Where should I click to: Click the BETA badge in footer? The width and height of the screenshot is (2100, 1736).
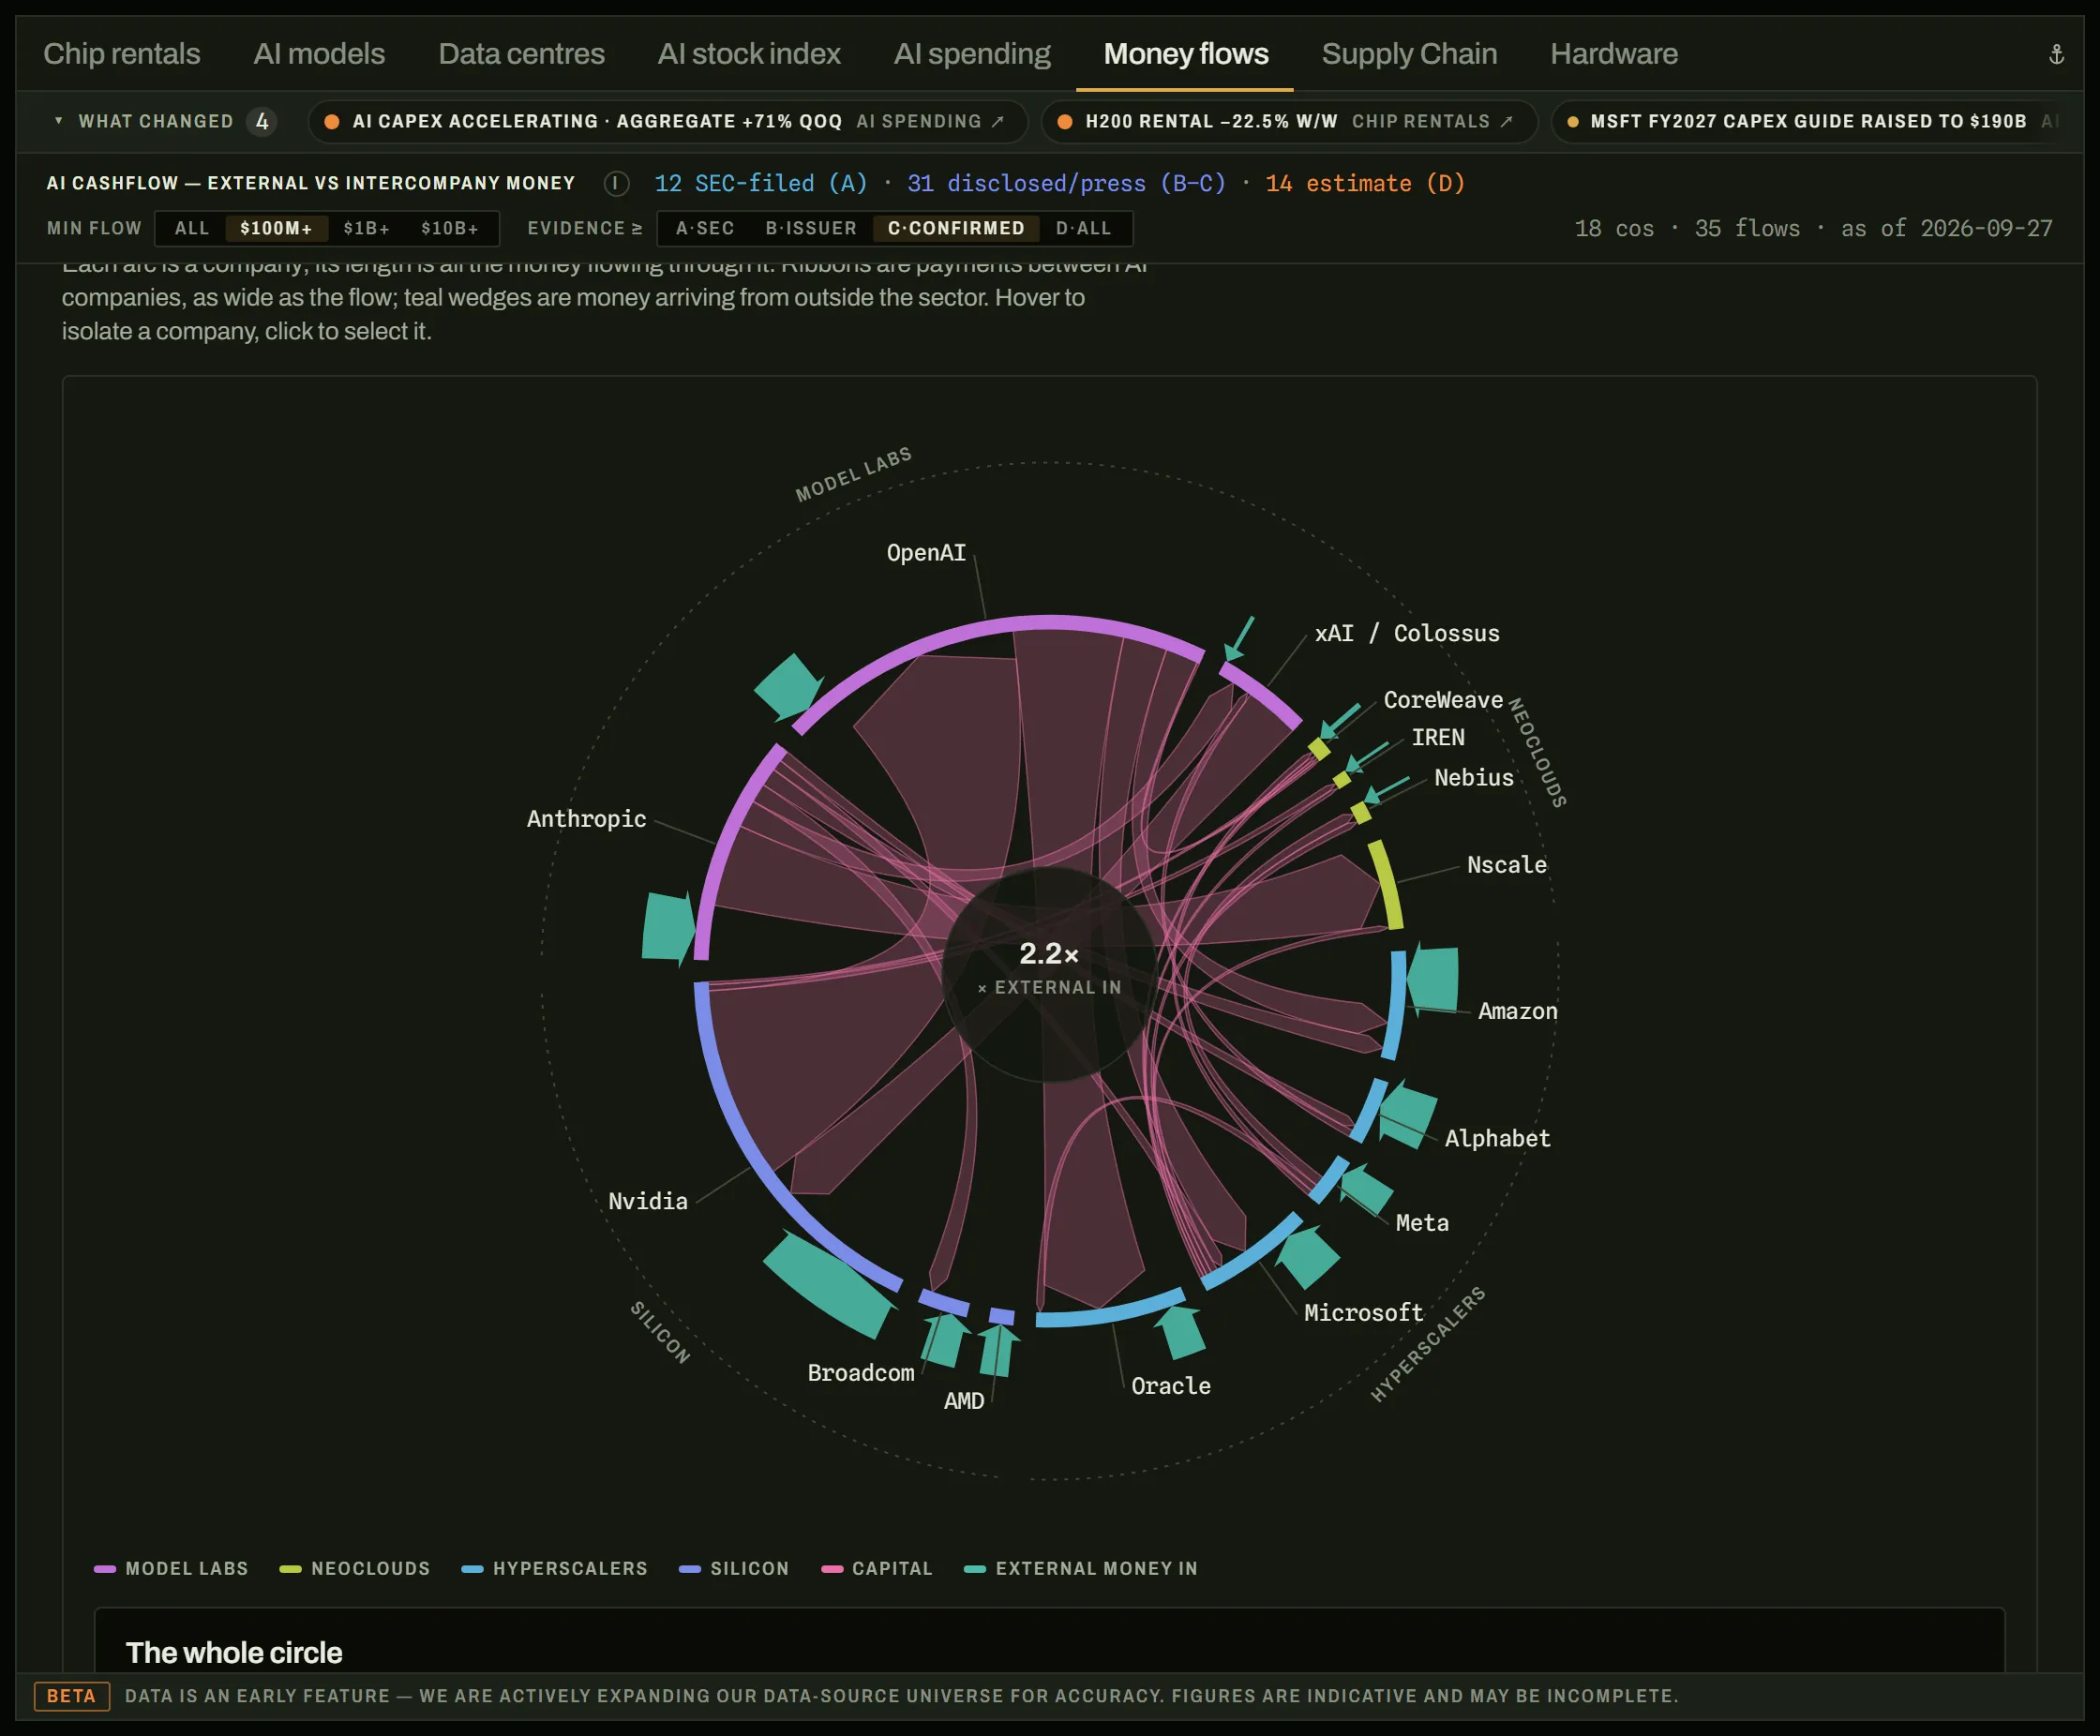72,1696
